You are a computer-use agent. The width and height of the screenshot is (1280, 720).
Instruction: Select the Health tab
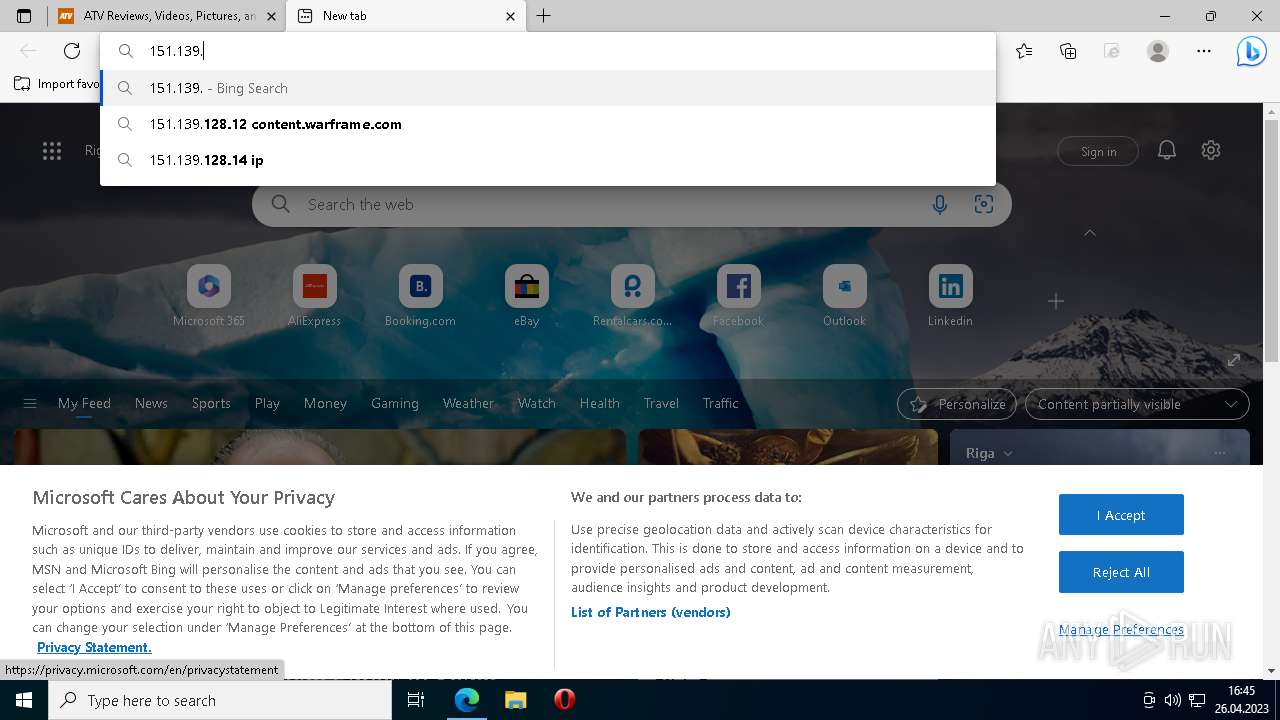tap(600, 403)
